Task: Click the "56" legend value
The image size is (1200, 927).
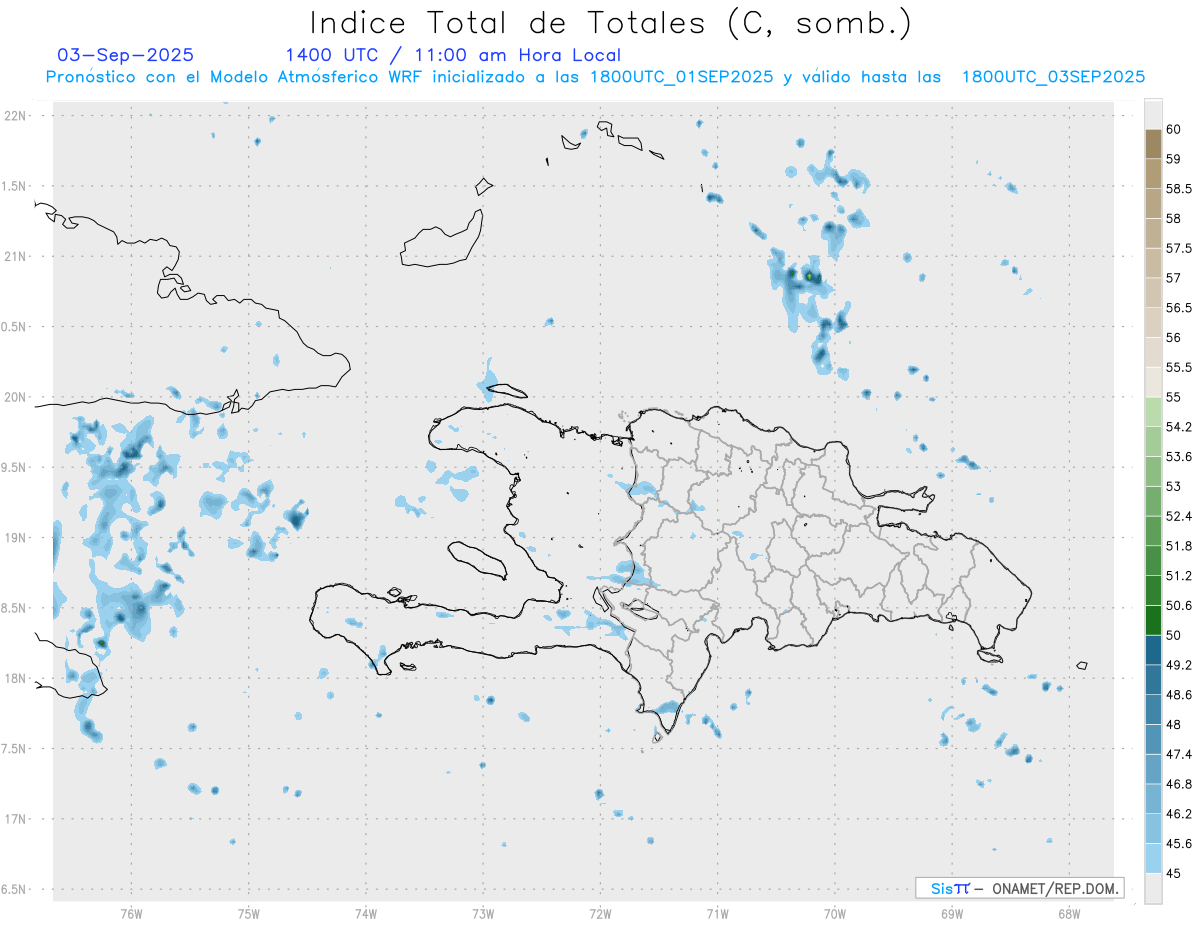Action: (1173, 338)
